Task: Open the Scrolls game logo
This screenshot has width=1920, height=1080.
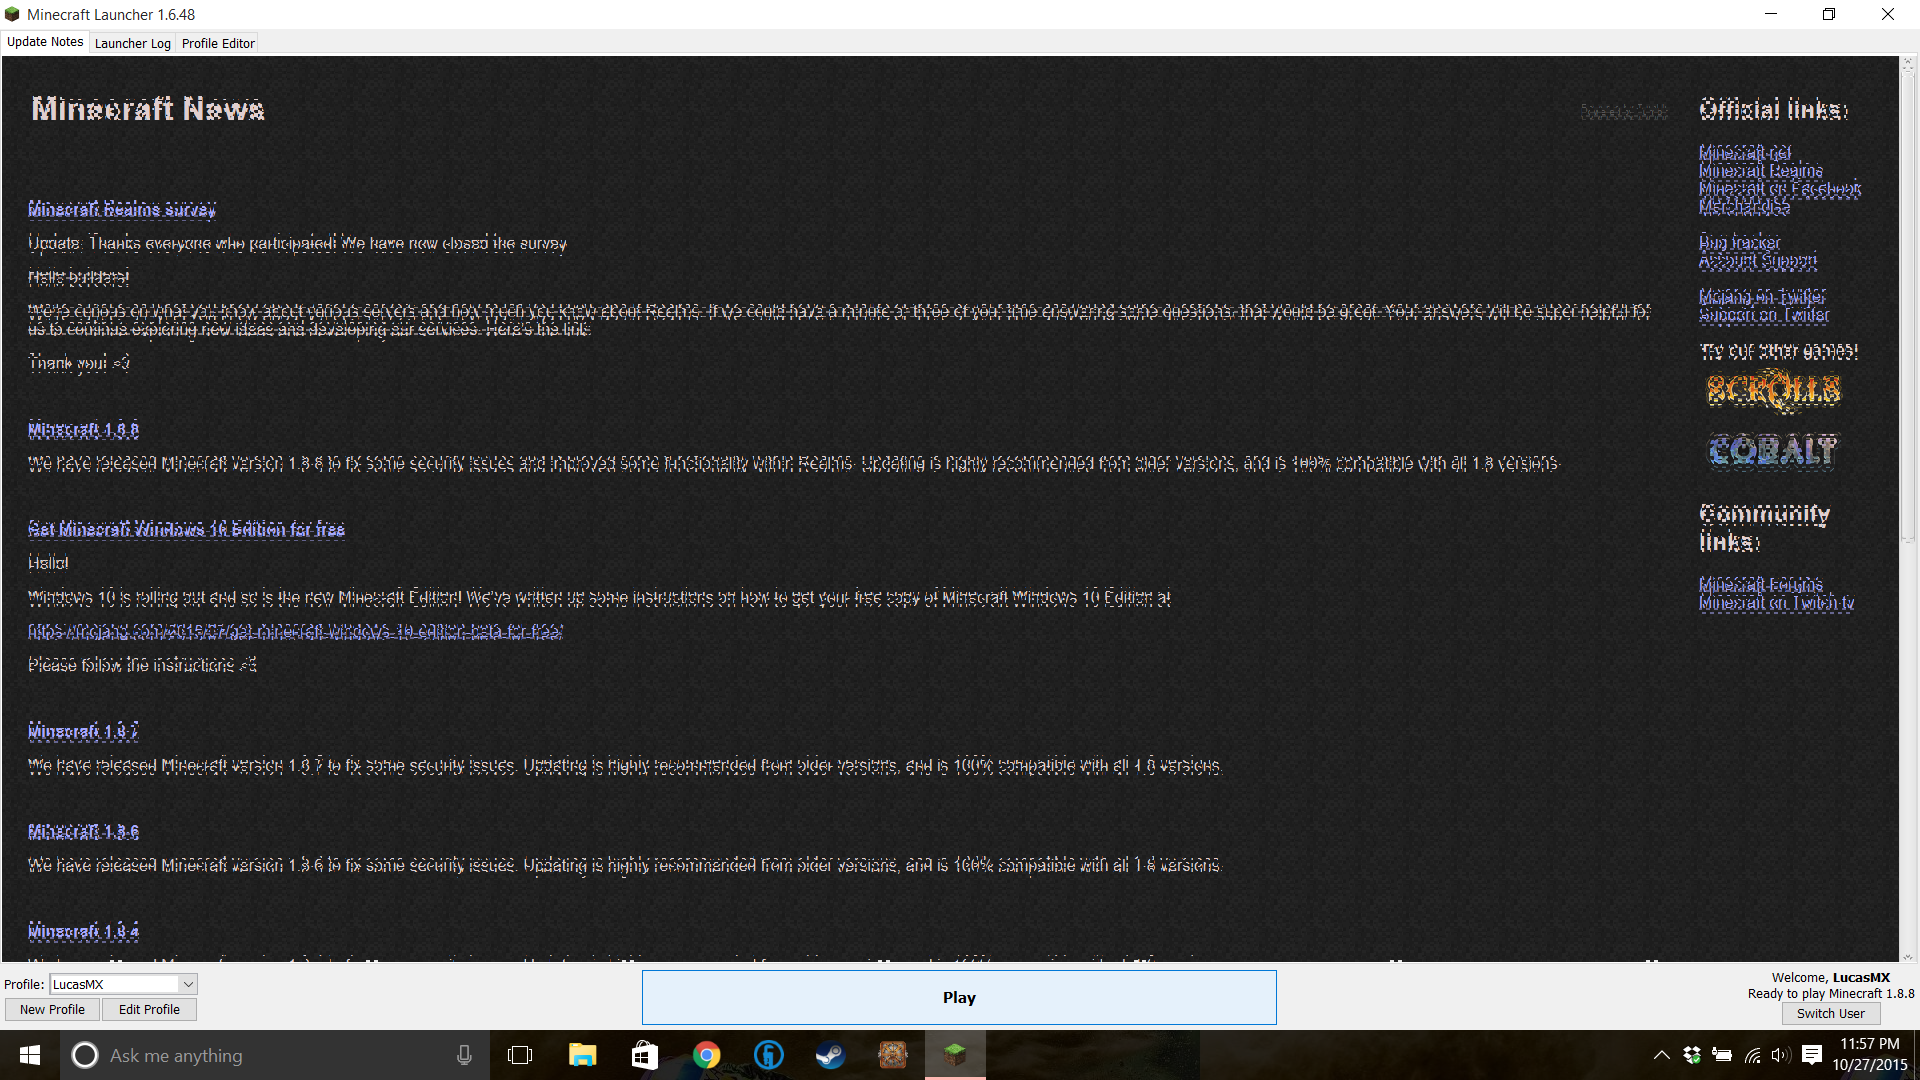Action: (1773, 390)
